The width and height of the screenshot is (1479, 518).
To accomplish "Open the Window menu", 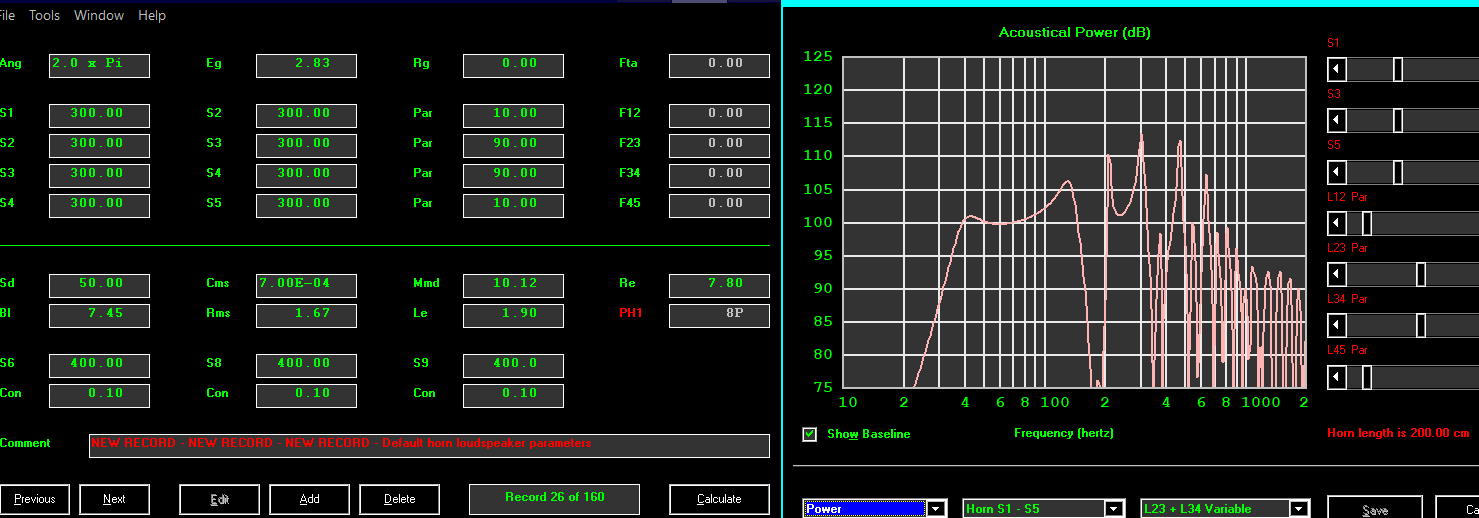I will tap(99, 15).
